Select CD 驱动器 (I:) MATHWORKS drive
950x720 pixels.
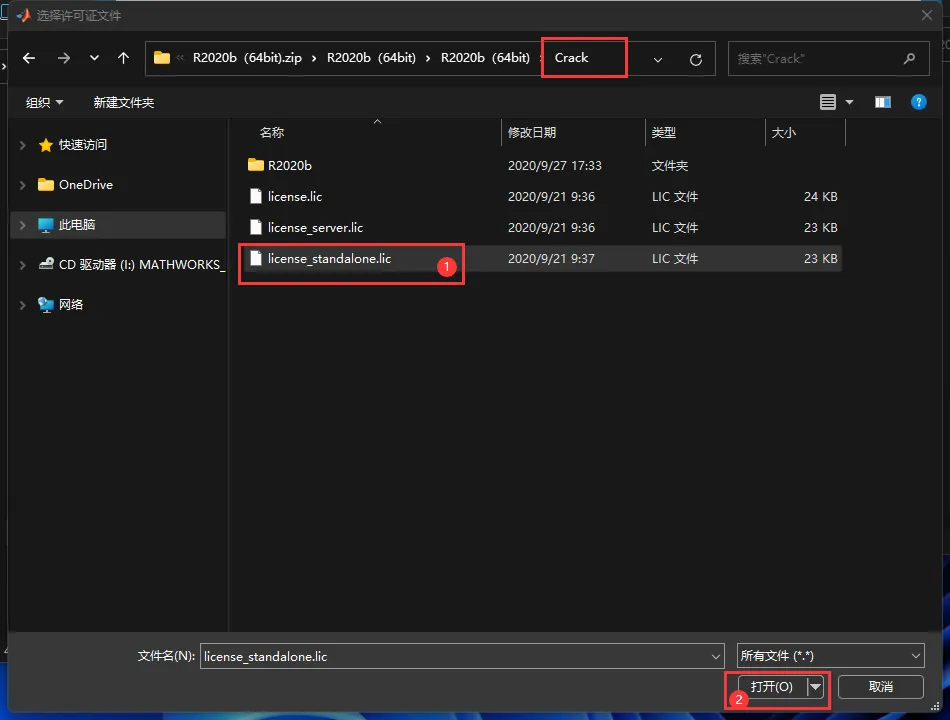click(x=132, y=265)
